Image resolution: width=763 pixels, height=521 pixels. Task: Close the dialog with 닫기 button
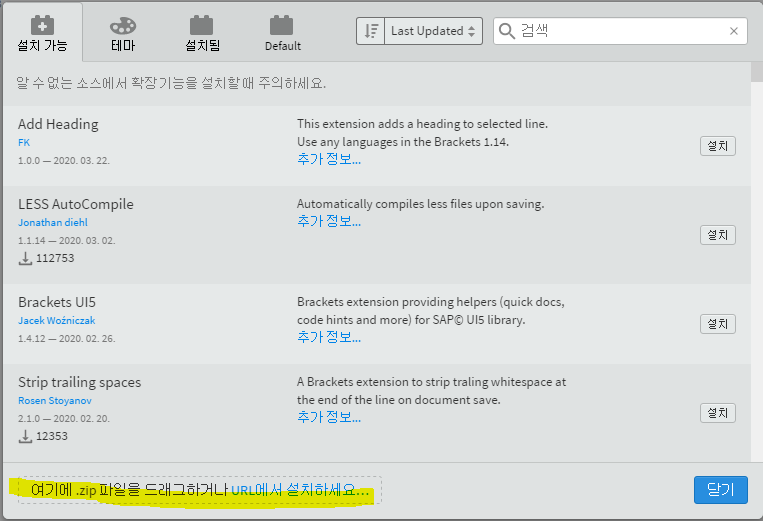[721, 490]
